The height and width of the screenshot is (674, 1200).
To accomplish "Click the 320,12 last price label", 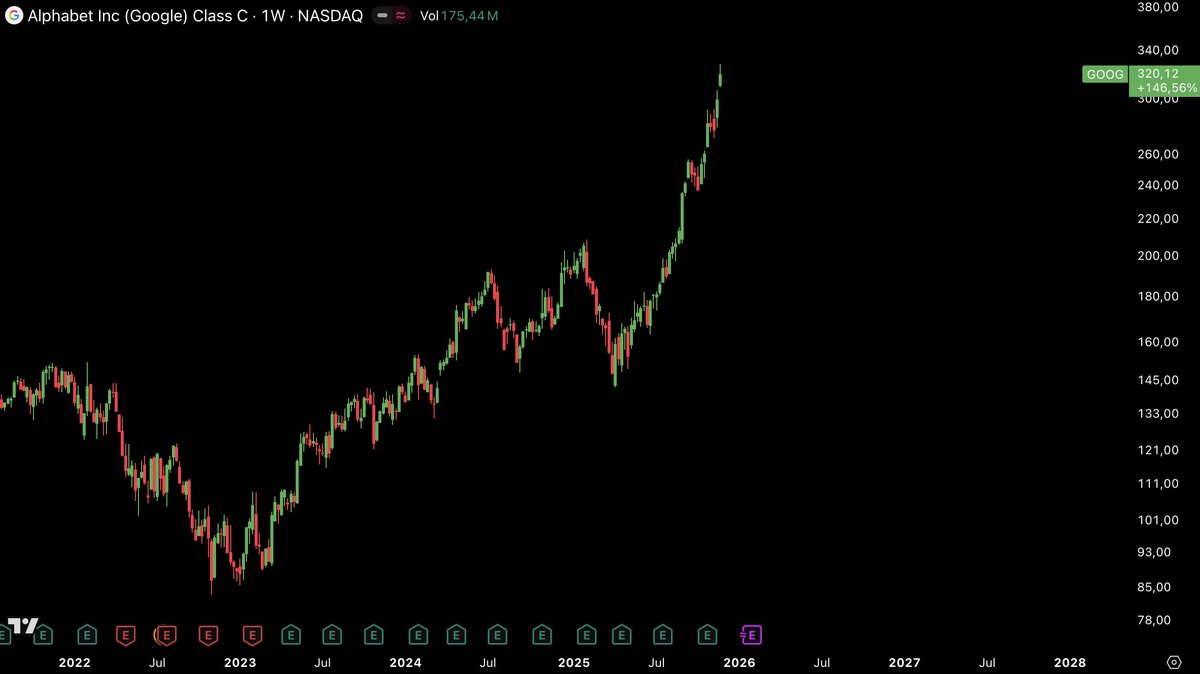I will (x=1159, y=73).
